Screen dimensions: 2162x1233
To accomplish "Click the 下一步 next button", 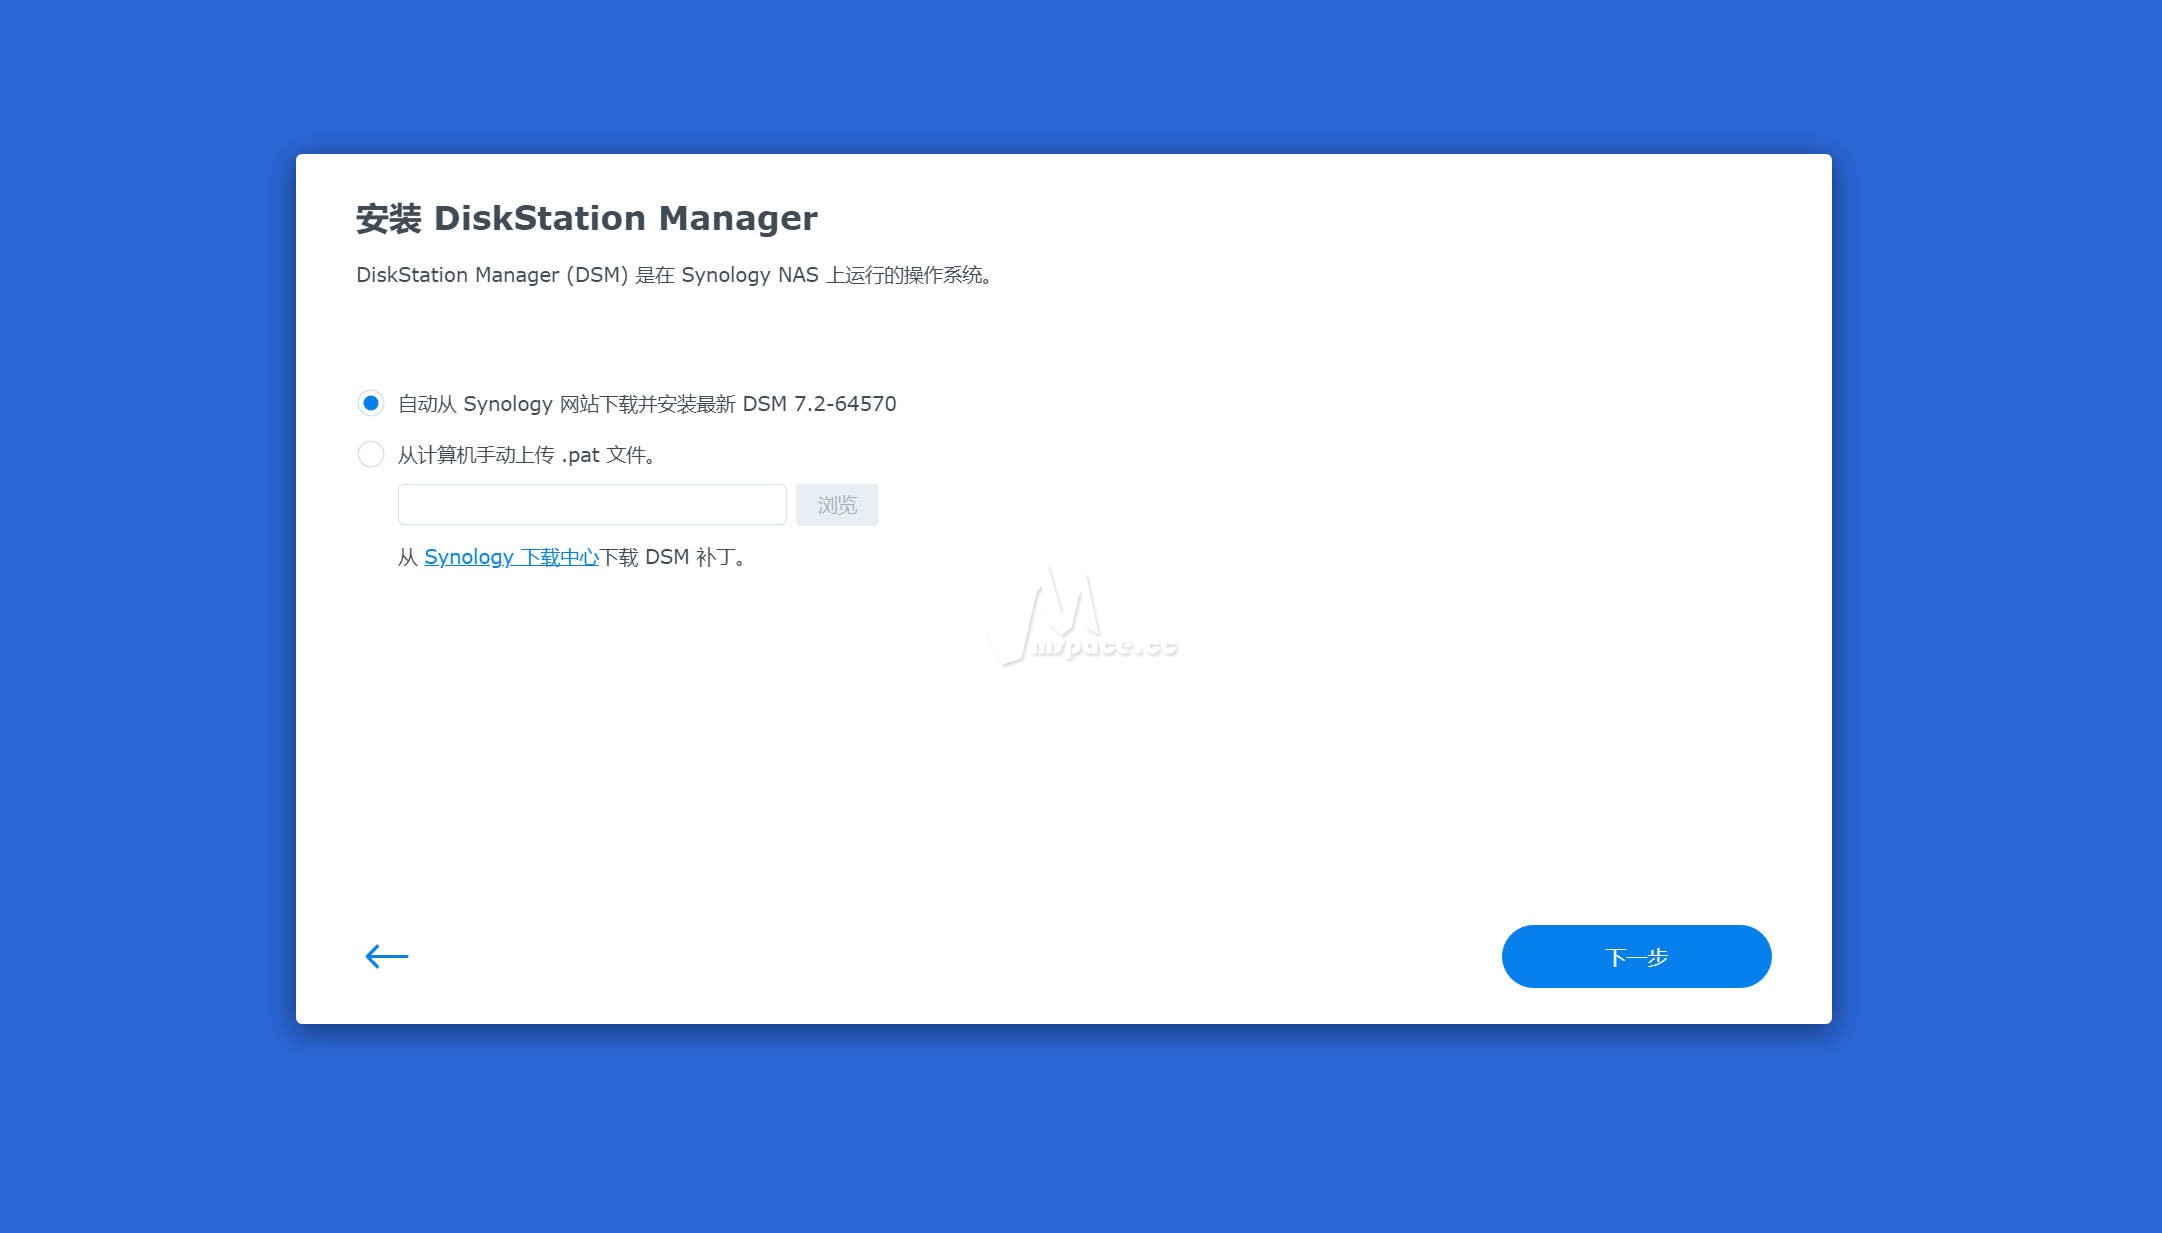I will pyautogui.click(x=1636, y=957).
